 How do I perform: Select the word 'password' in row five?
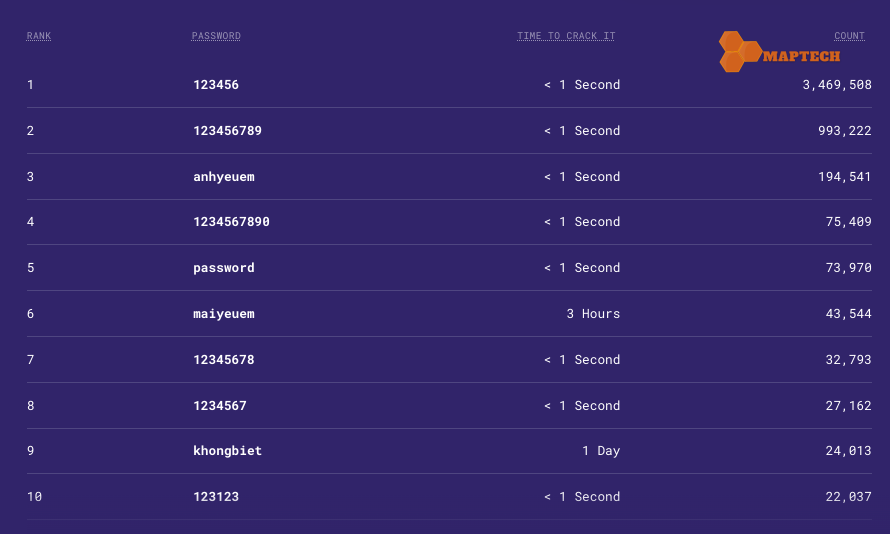point(224,268)
